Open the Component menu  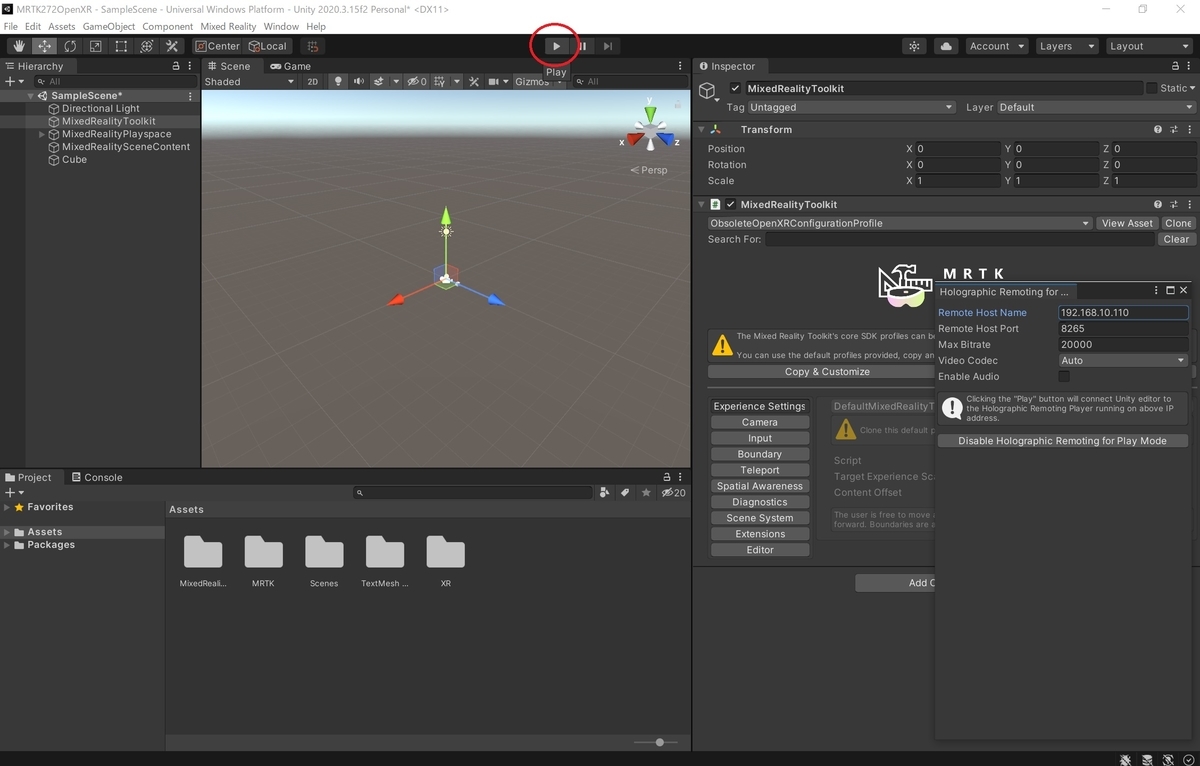click(168, 26)
